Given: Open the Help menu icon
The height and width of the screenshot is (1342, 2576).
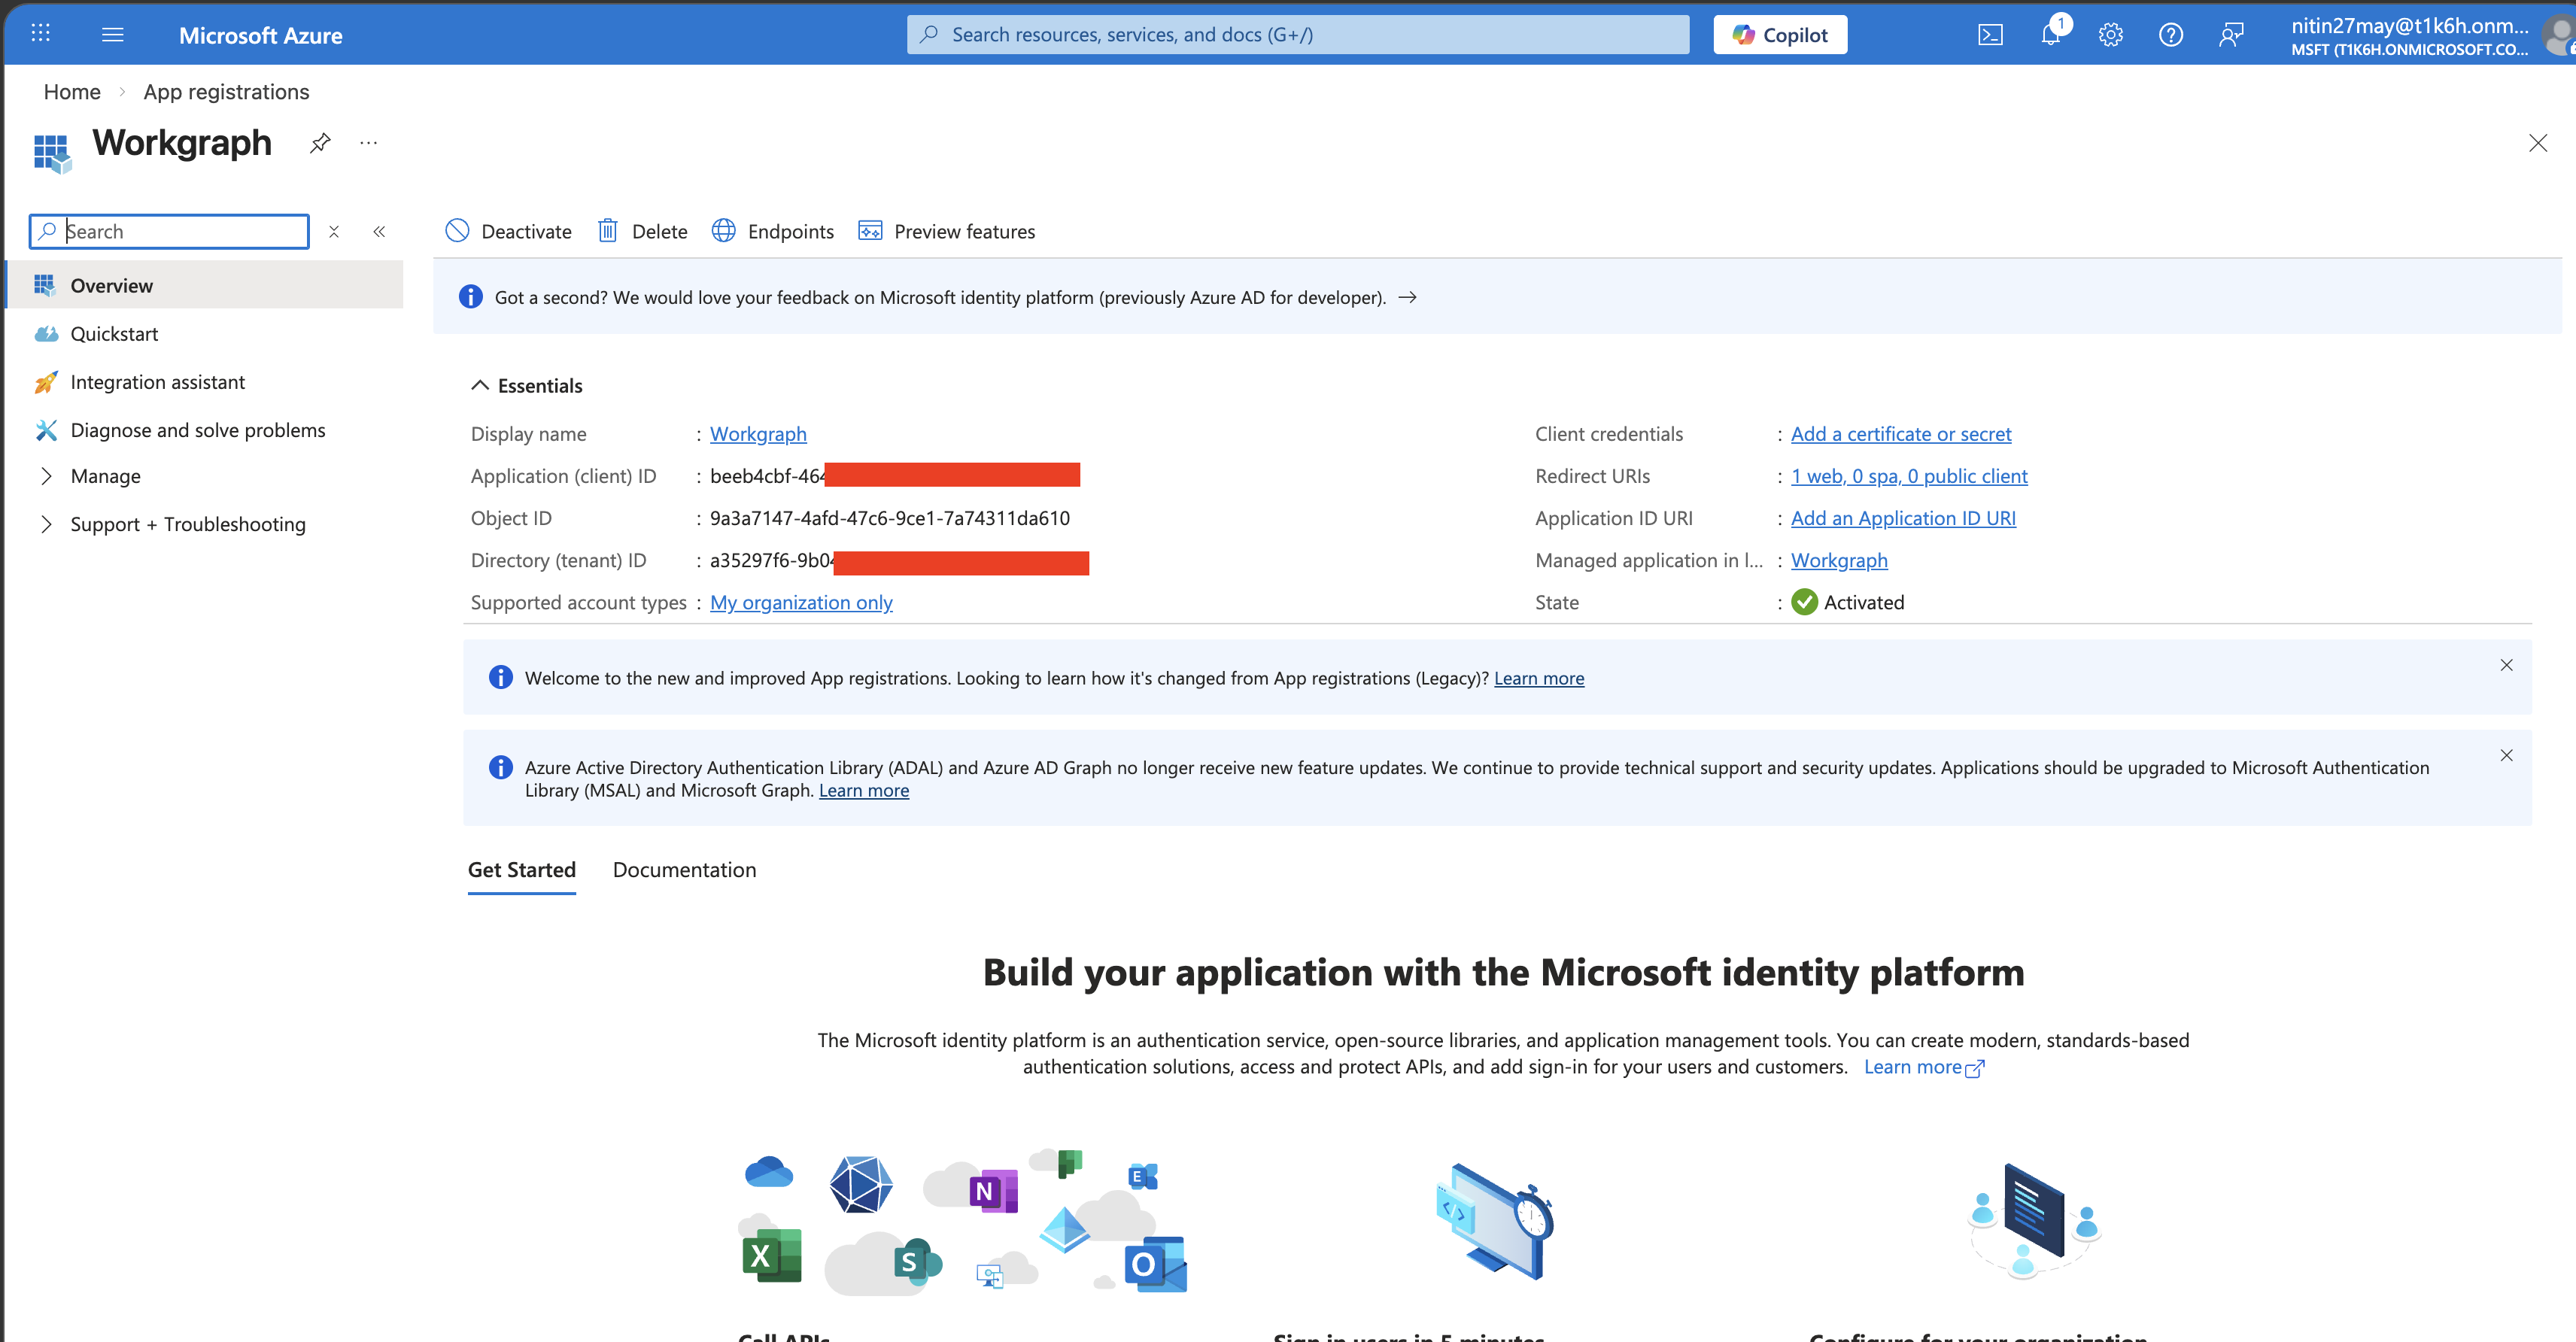Looking at the screenshot, I should pyautogui.click(x=2171, y=34).
